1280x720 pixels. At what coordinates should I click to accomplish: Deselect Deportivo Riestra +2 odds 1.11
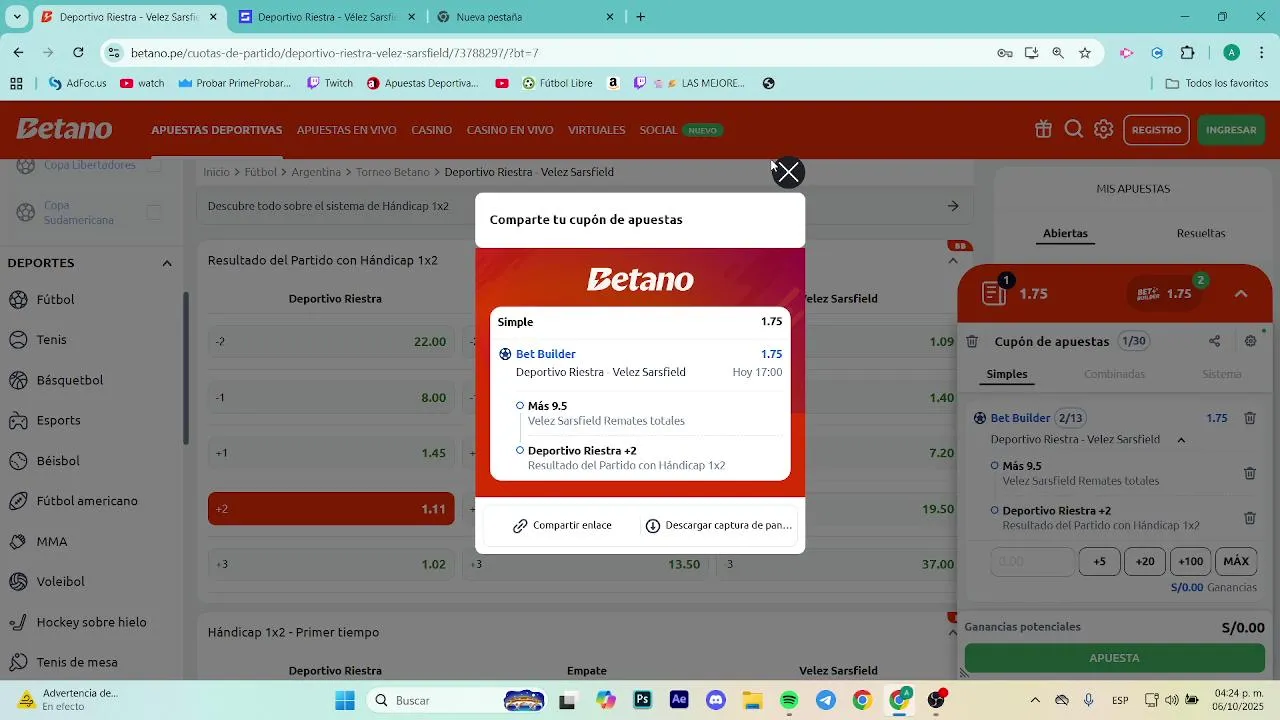pyautogui.click(x=331, y=509)
